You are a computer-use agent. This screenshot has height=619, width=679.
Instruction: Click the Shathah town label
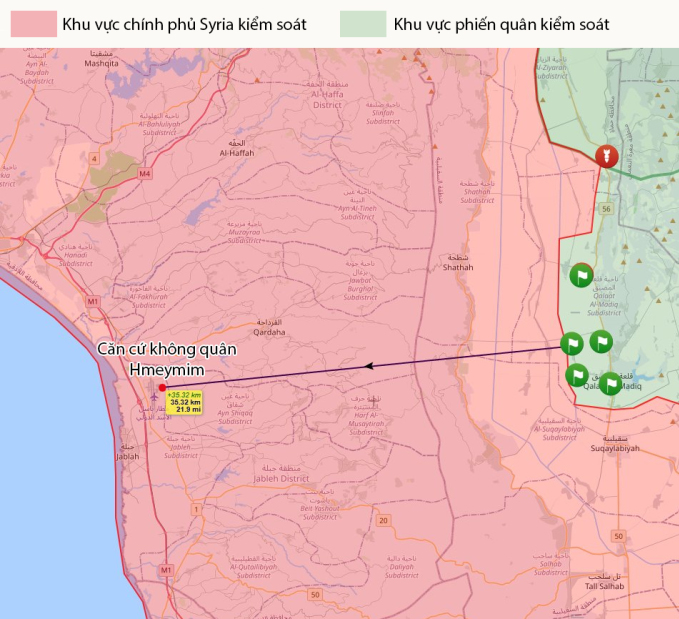click(x=457, y=267)
